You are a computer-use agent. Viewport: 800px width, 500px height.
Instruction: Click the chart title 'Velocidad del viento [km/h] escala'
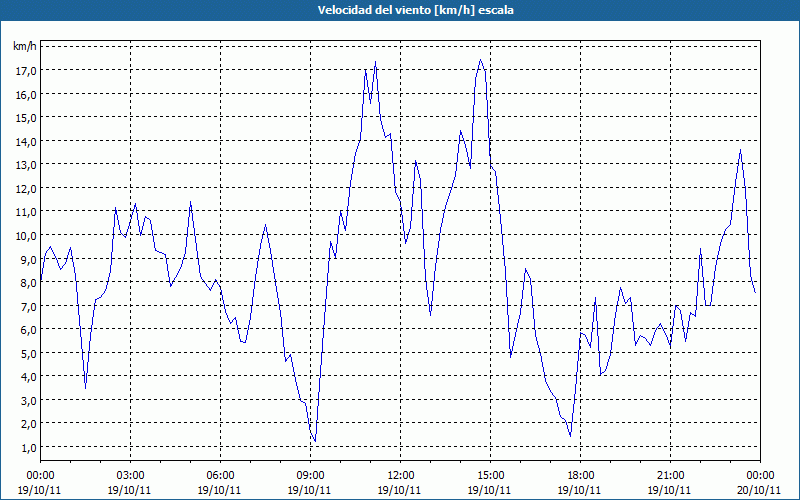tap(415, 10)
